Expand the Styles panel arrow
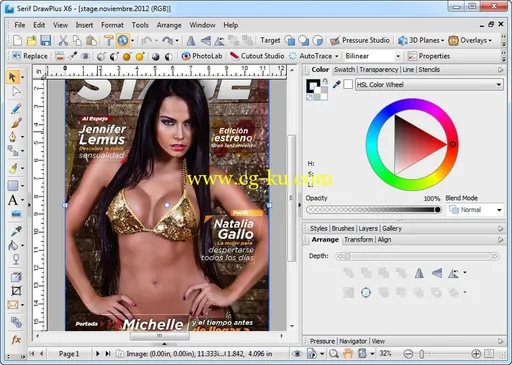Screen dimensions: 512x365 [500, 228]
